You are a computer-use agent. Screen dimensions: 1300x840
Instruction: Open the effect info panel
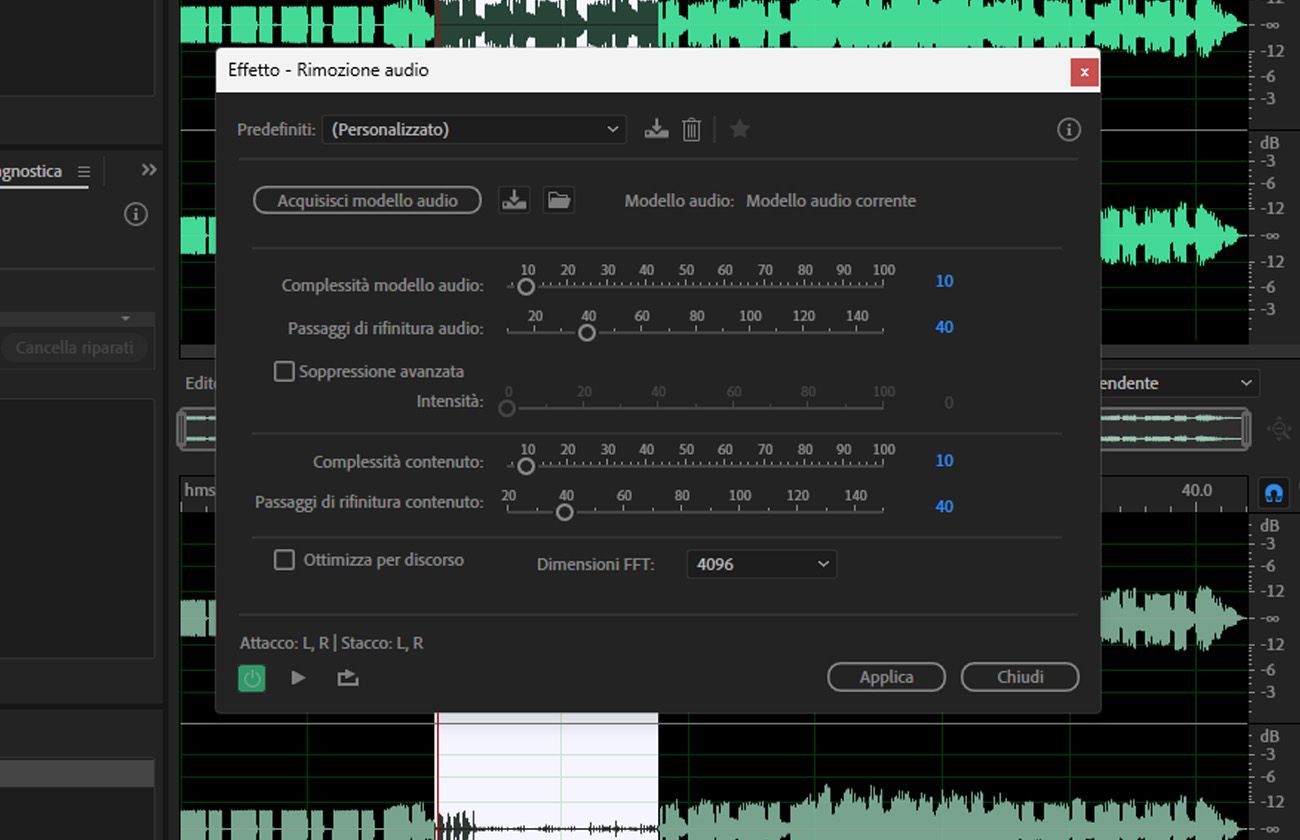point(1068,129)
